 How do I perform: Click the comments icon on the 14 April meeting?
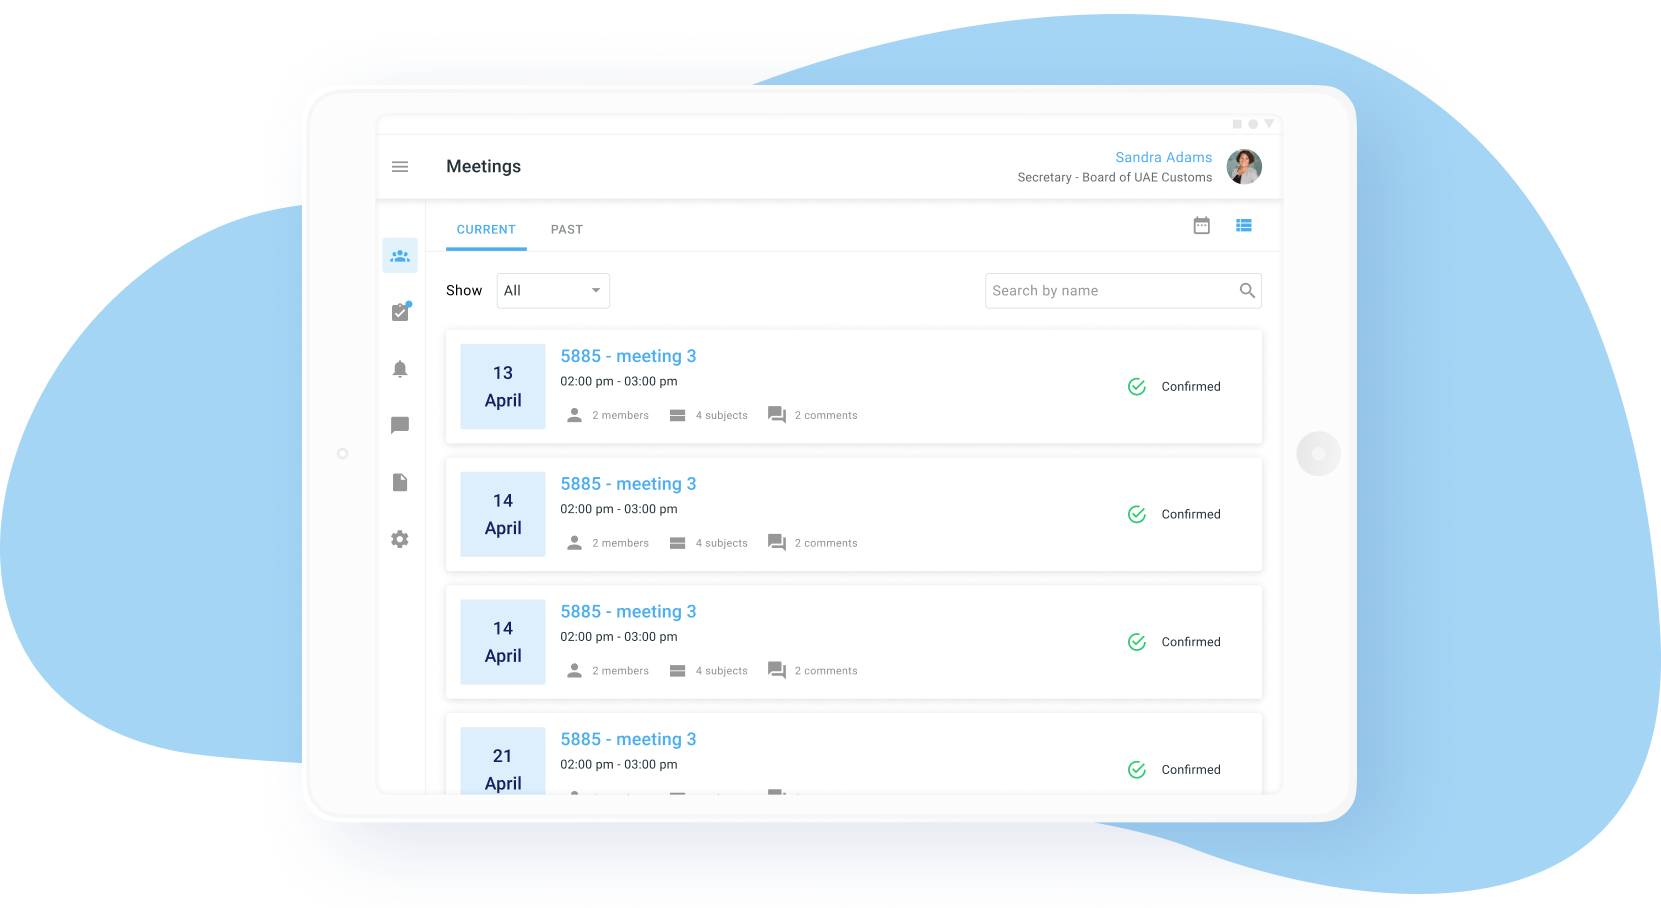click(x=777, y=542)
